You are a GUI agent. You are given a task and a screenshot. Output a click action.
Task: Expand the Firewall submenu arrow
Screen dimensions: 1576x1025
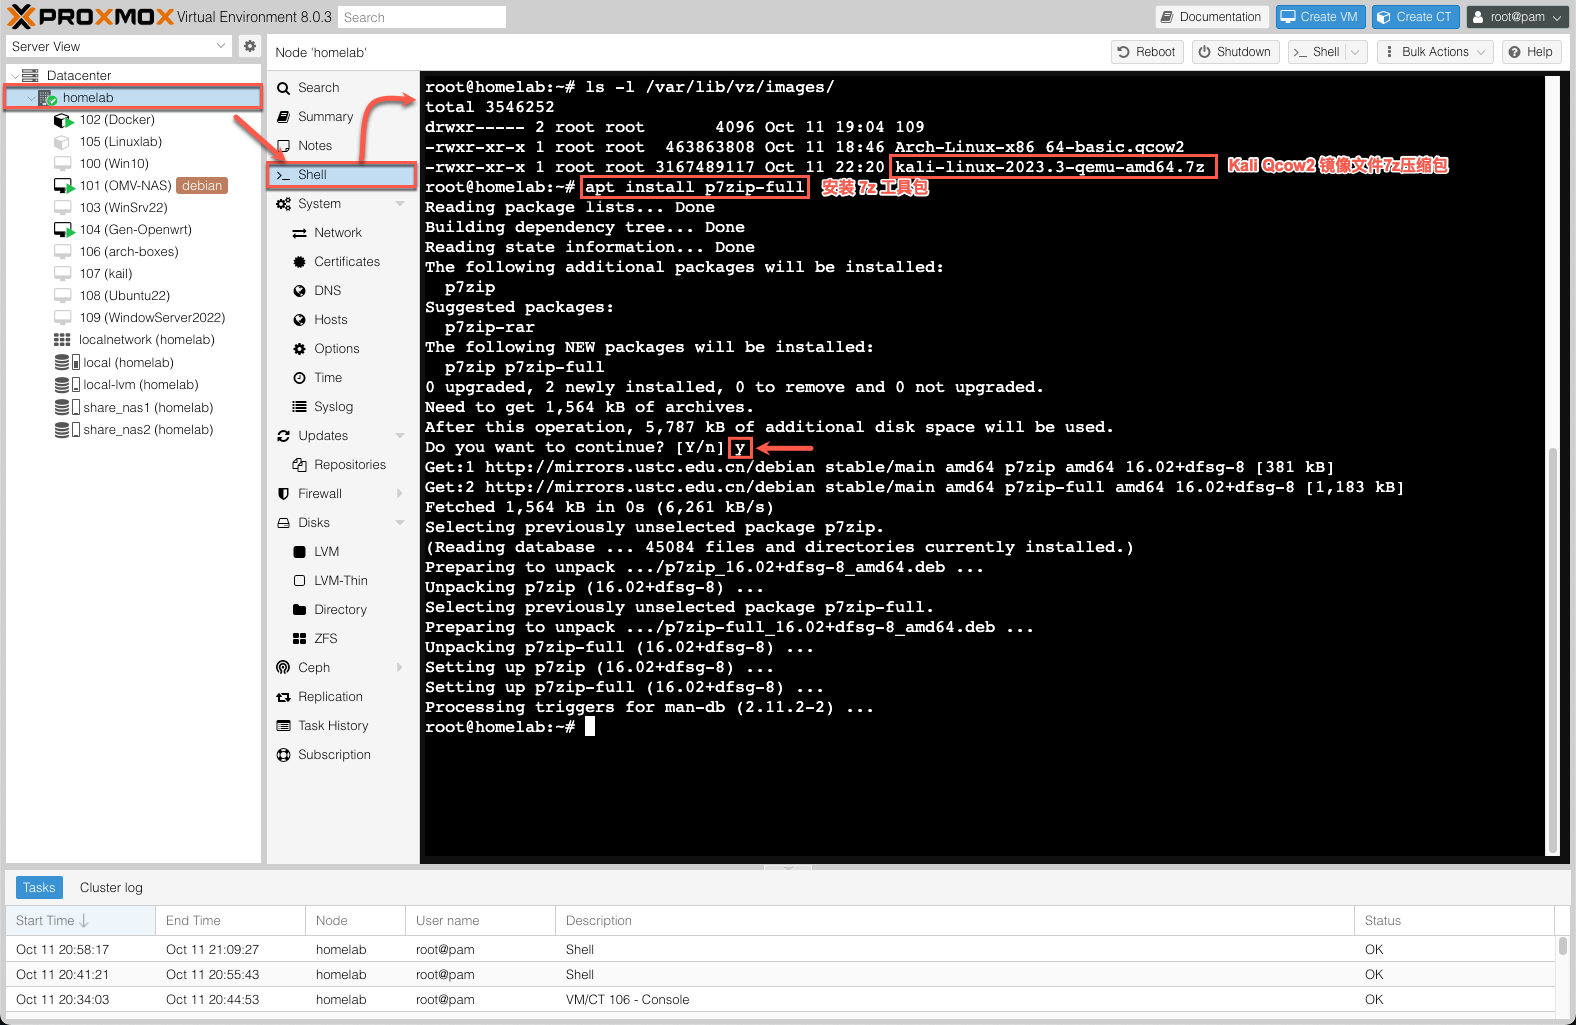(x=400, y=494)
